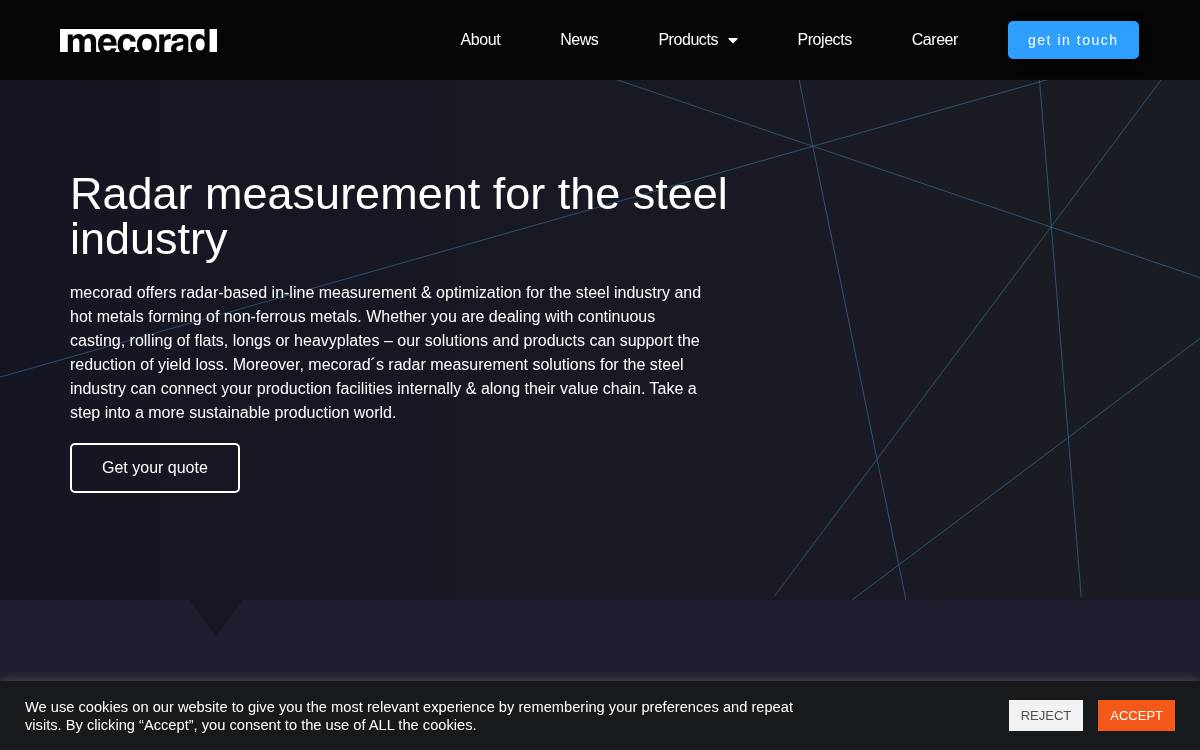Open the Projects page

pyautogui.click(x=824, y=40)
